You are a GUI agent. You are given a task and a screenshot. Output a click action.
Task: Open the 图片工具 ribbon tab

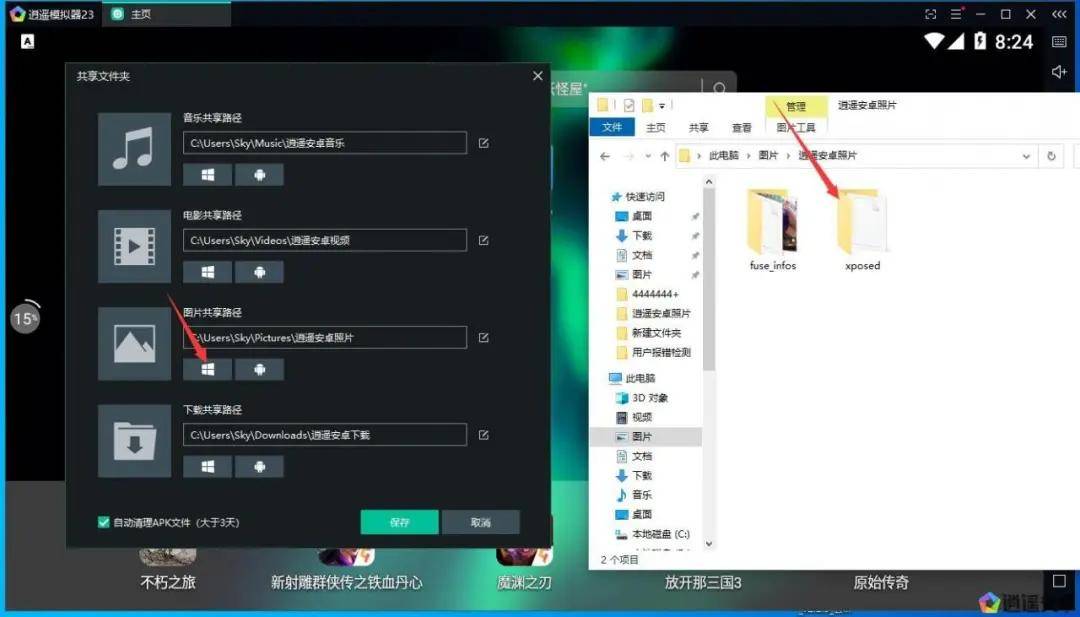[x=796, y=127]
